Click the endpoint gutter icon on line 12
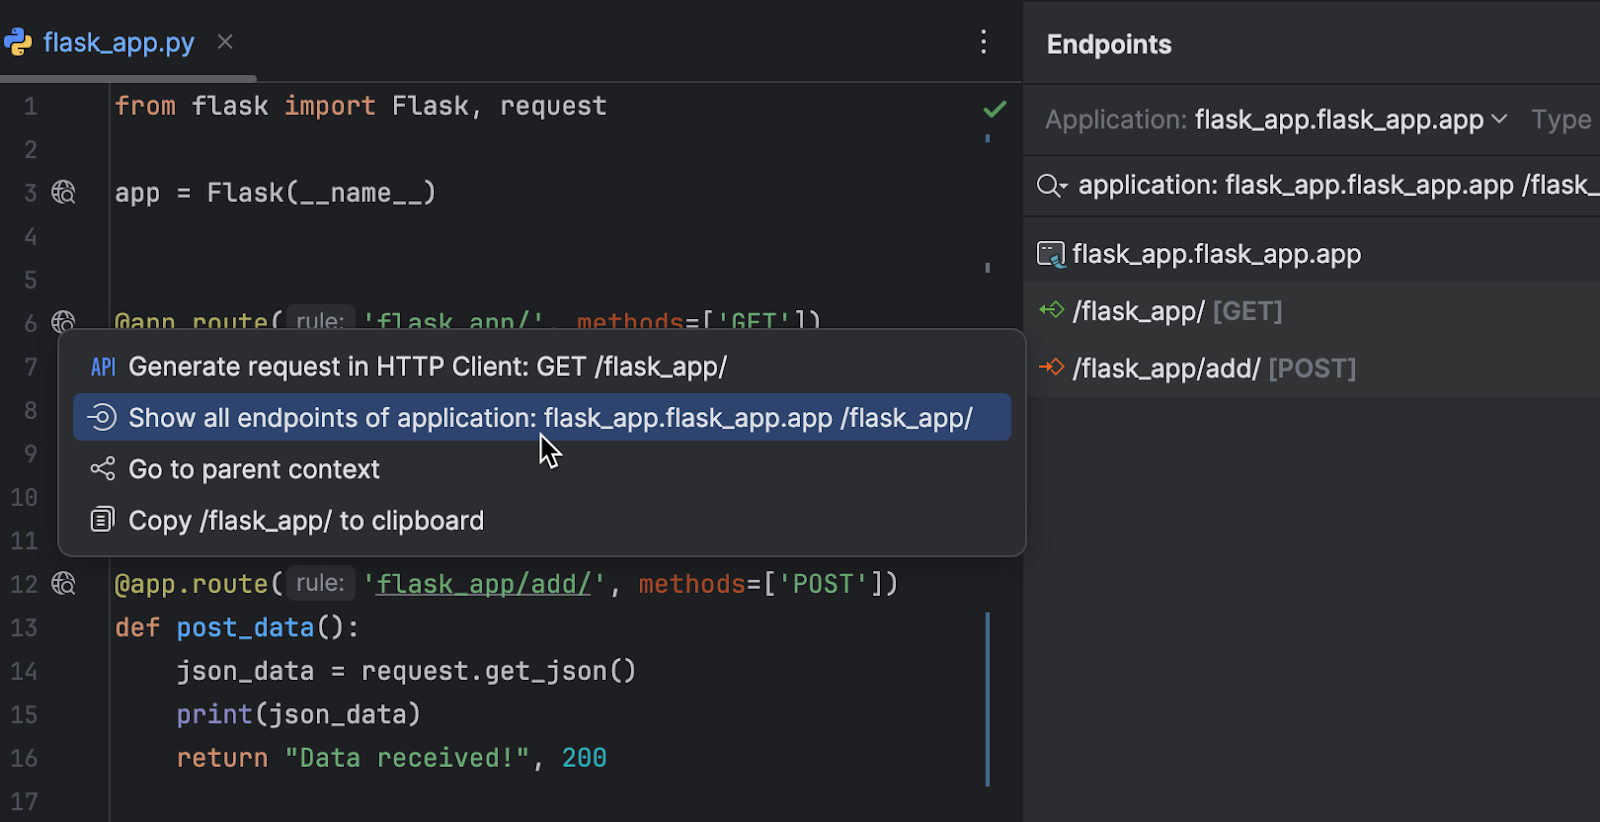This screenshot has height=822, width=1600. [x=64, y=583]
